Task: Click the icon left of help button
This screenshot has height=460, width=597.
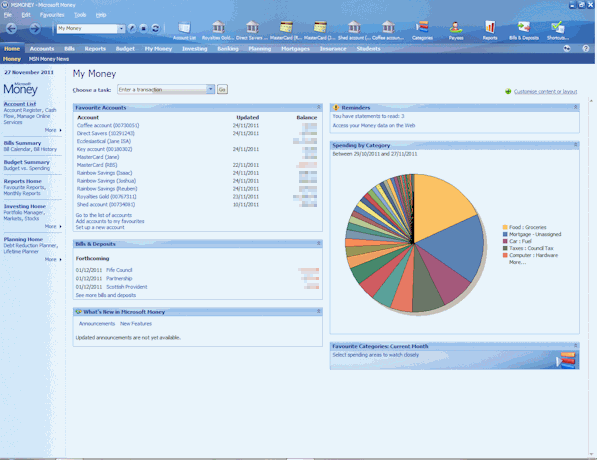Action: [567, 48]
